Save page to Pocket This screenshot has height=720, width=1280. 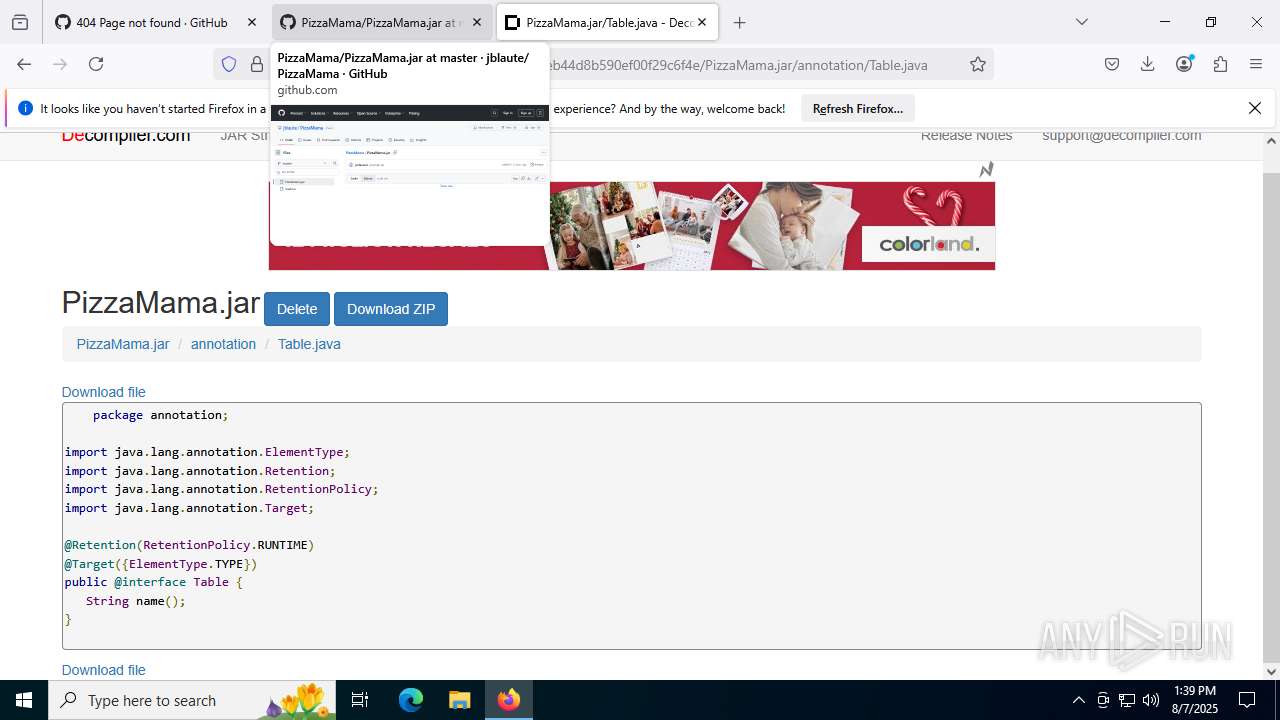coord(1112,64)
